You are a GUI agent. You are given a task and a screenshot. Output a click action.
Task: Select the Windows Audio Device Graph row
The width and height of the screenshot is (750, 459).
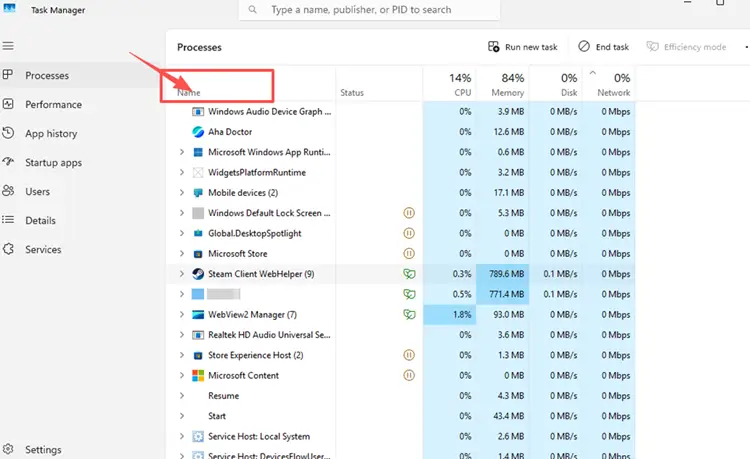[400, 111]
